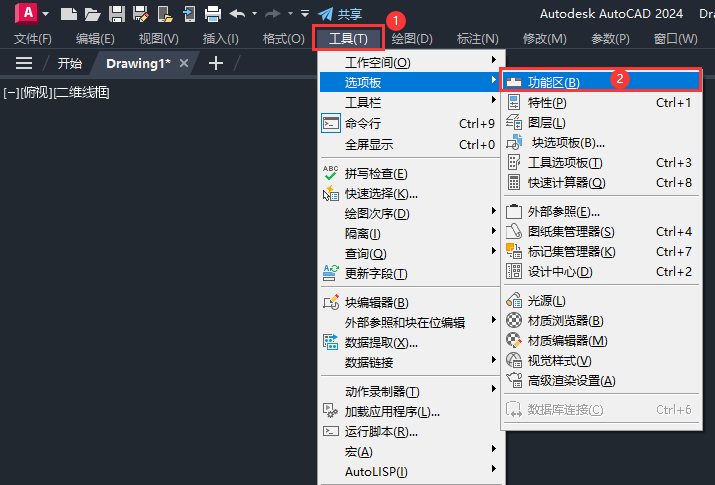
Task: Open the 格式(O) menu
Action: point(284,39)
